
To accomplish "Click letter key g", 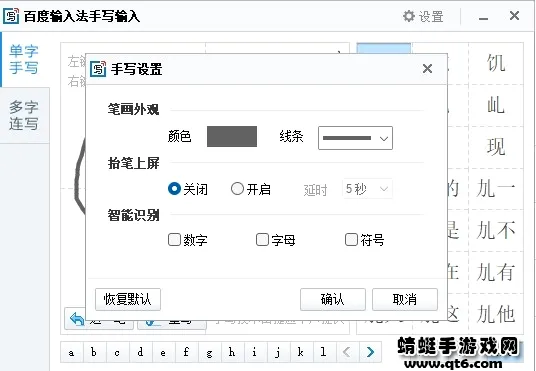I will click(x=209, y=352).
